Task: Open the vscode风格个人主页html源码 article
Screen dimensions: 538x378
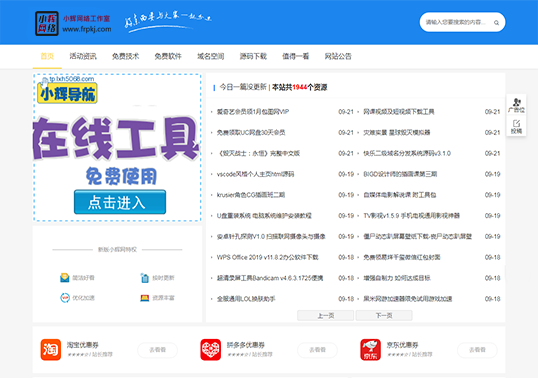Action: (x=255, y=174)
